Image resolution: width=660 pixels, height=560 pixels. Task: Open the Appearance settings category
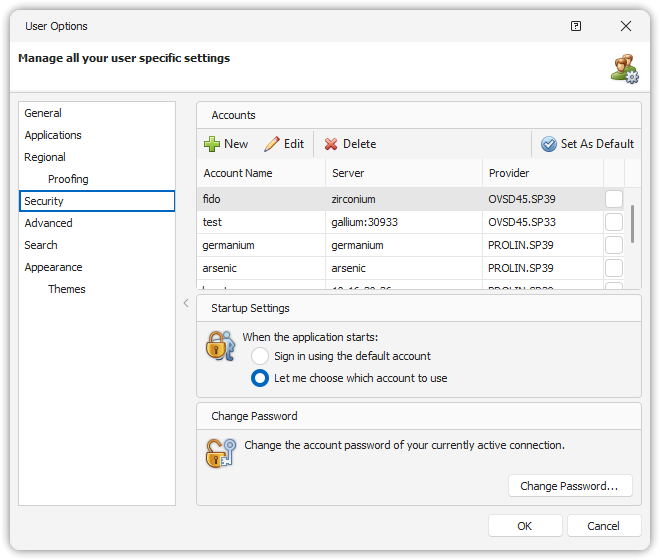point(54,267)
